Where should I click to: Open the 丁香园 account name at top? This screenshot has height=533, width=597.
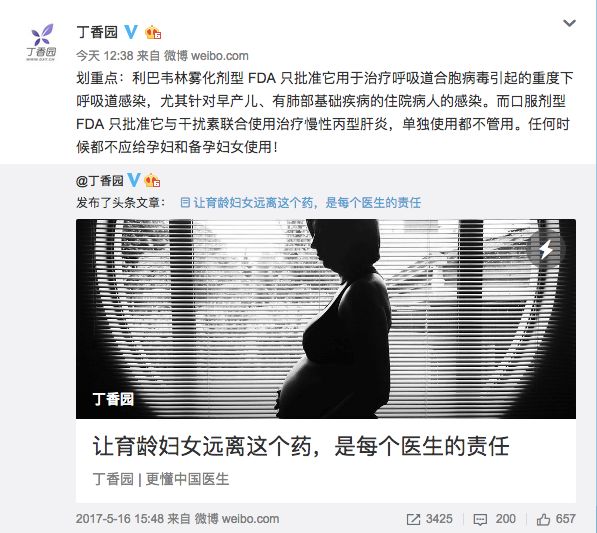[97, 32]
